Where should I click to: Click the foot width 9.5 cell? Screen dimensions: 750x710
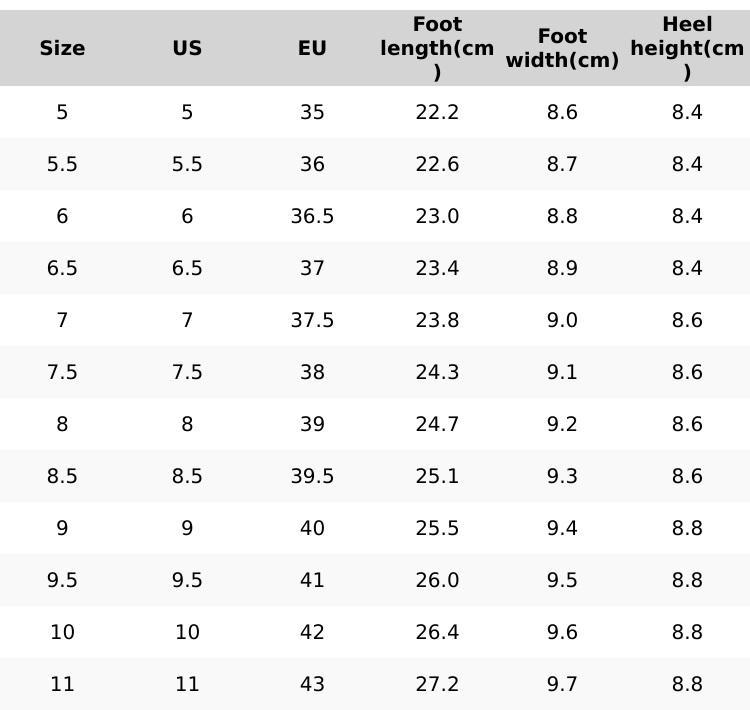562,580
